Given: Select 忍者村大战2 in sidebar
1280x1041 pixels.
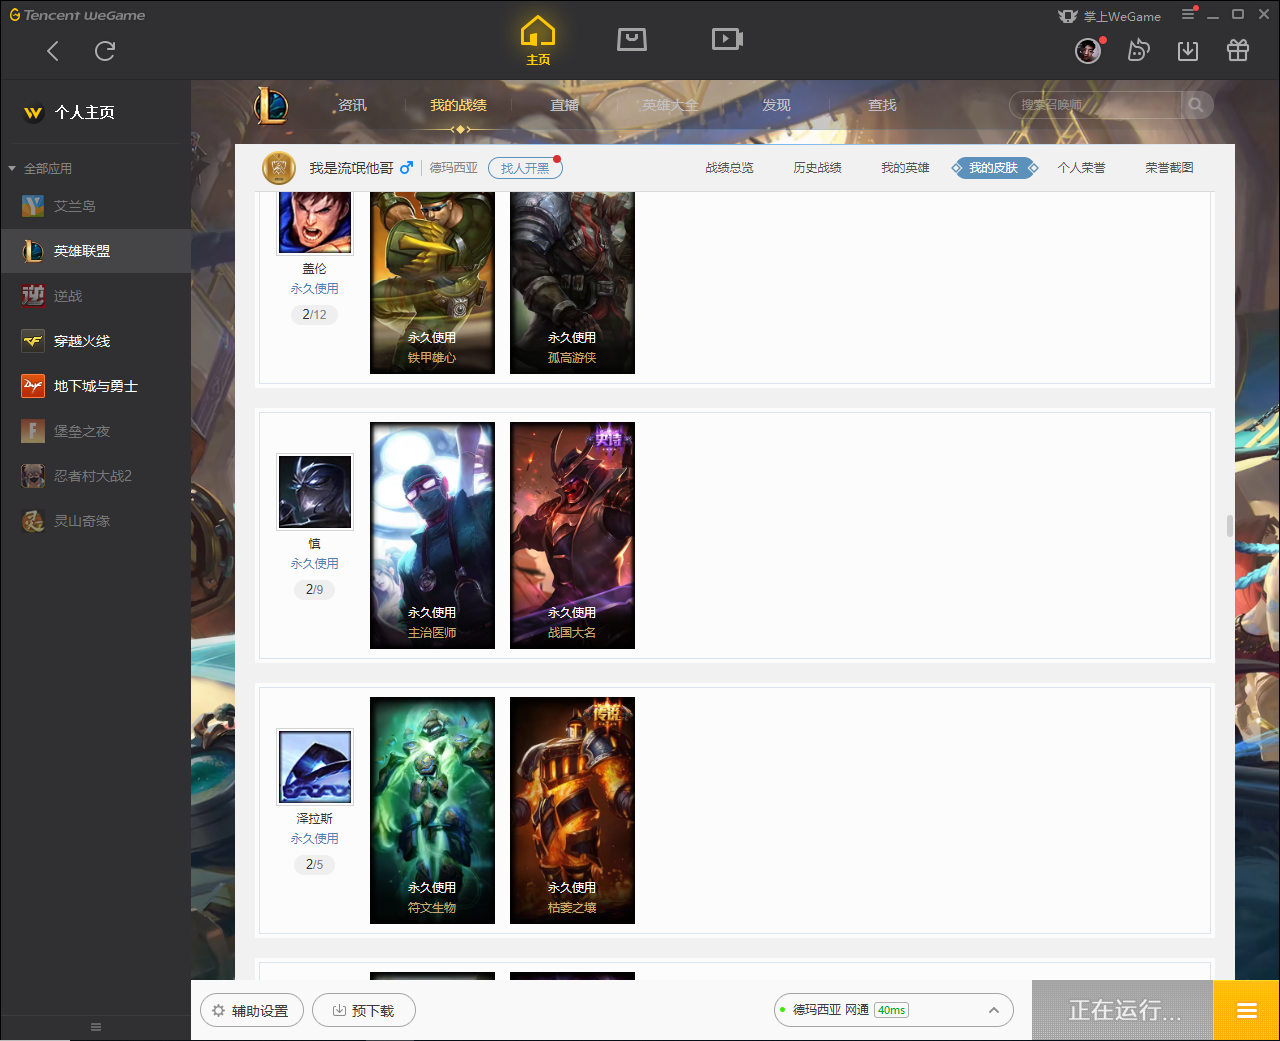Looking at the screenshot, I should [95, 476].
